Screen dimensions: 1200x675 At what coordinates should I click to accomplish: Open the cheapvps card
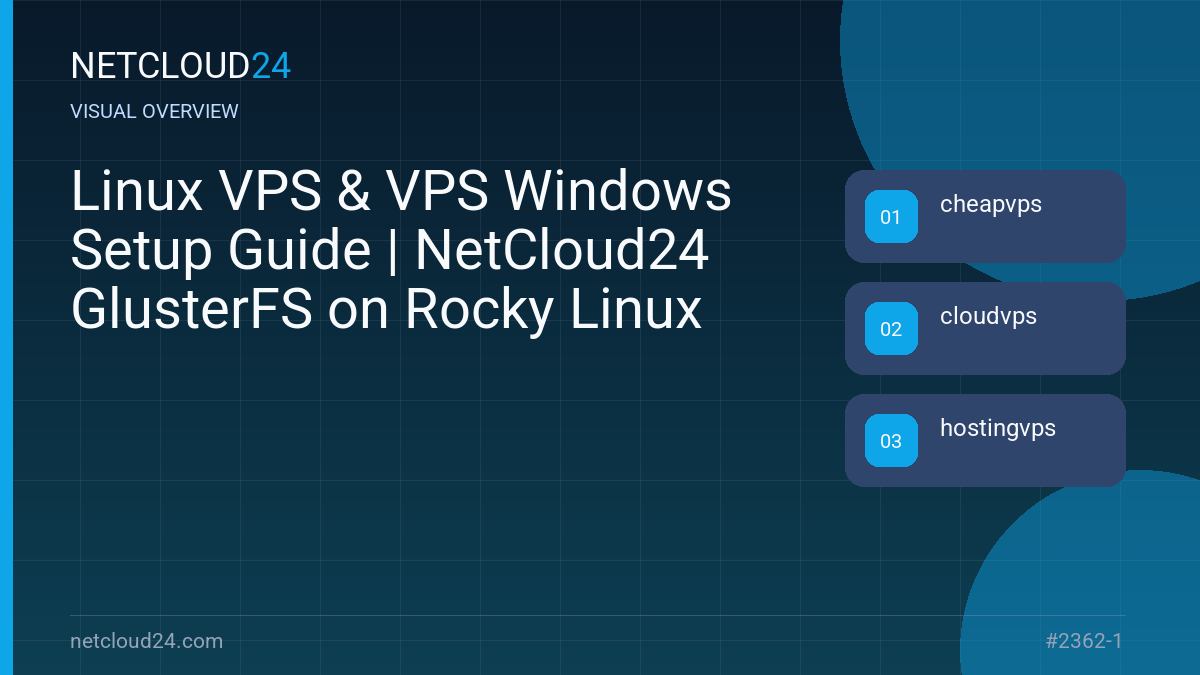pyautogui.click(x=985, y=217)
